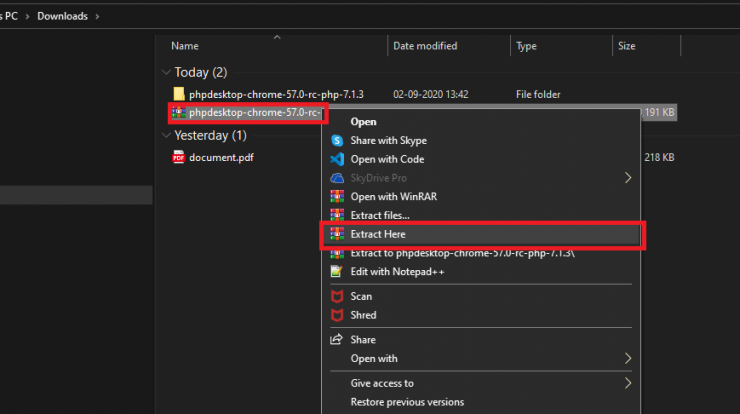This screenshot has height=414, width=740.
Task: Click WinRAR icon next to Extract files...
Action: click(x=337, y=215)
